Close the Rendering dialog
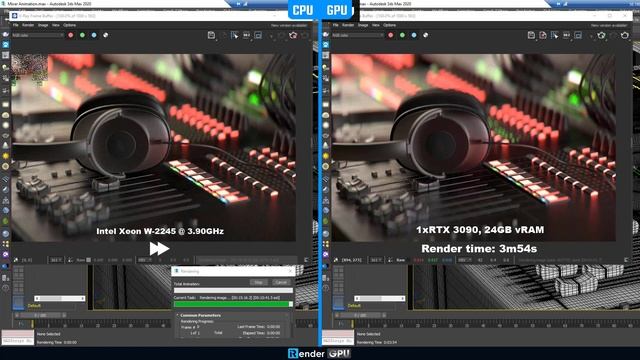Viewport: 640px width, 360px height. (x=290, y=271)
